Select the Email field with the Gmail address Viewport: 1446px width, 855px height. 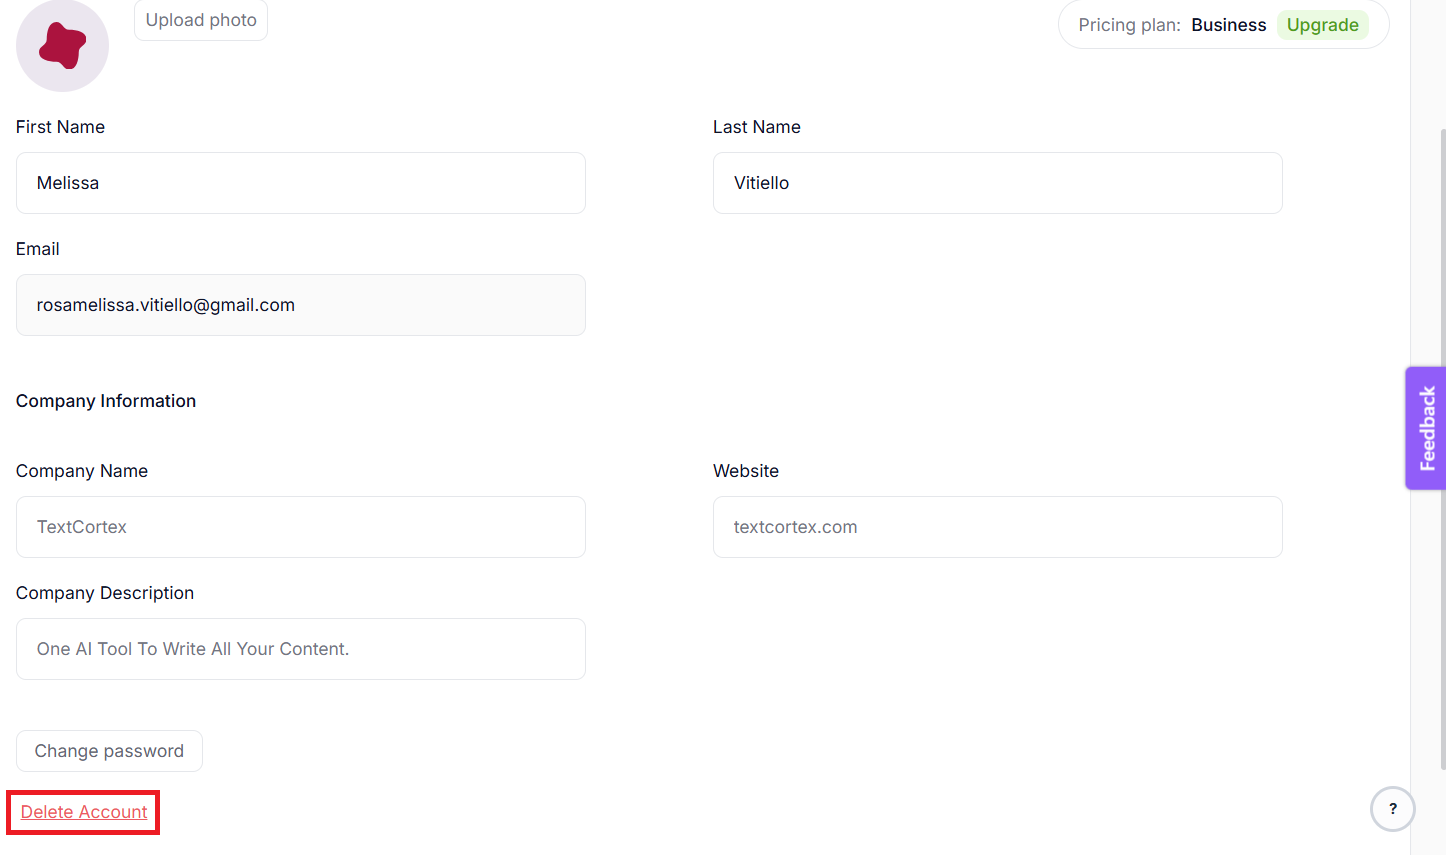click(300, 305)
